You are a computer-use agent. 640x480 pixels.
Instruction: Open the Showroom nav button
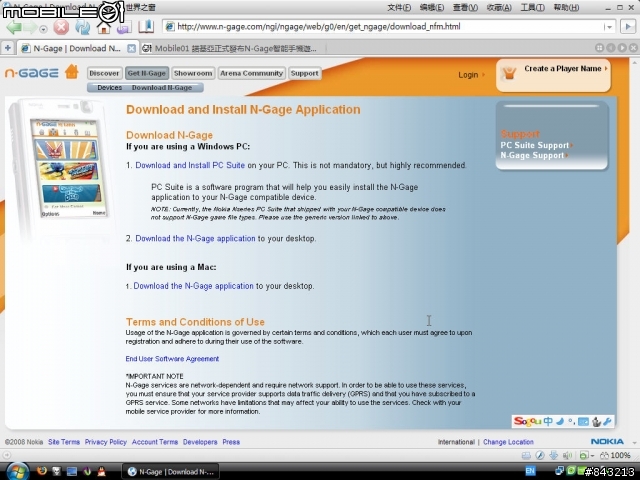[193, 73]
